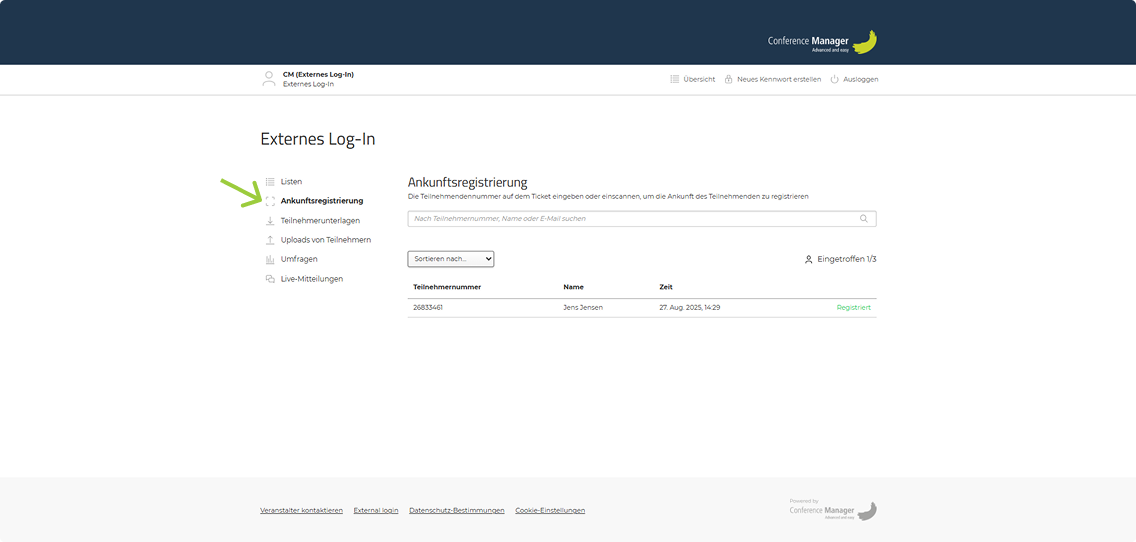The width and height of the screenshot is (1136, 542).
Task: Click the Ankunftsregistrierung section heading
Action: 467,182
